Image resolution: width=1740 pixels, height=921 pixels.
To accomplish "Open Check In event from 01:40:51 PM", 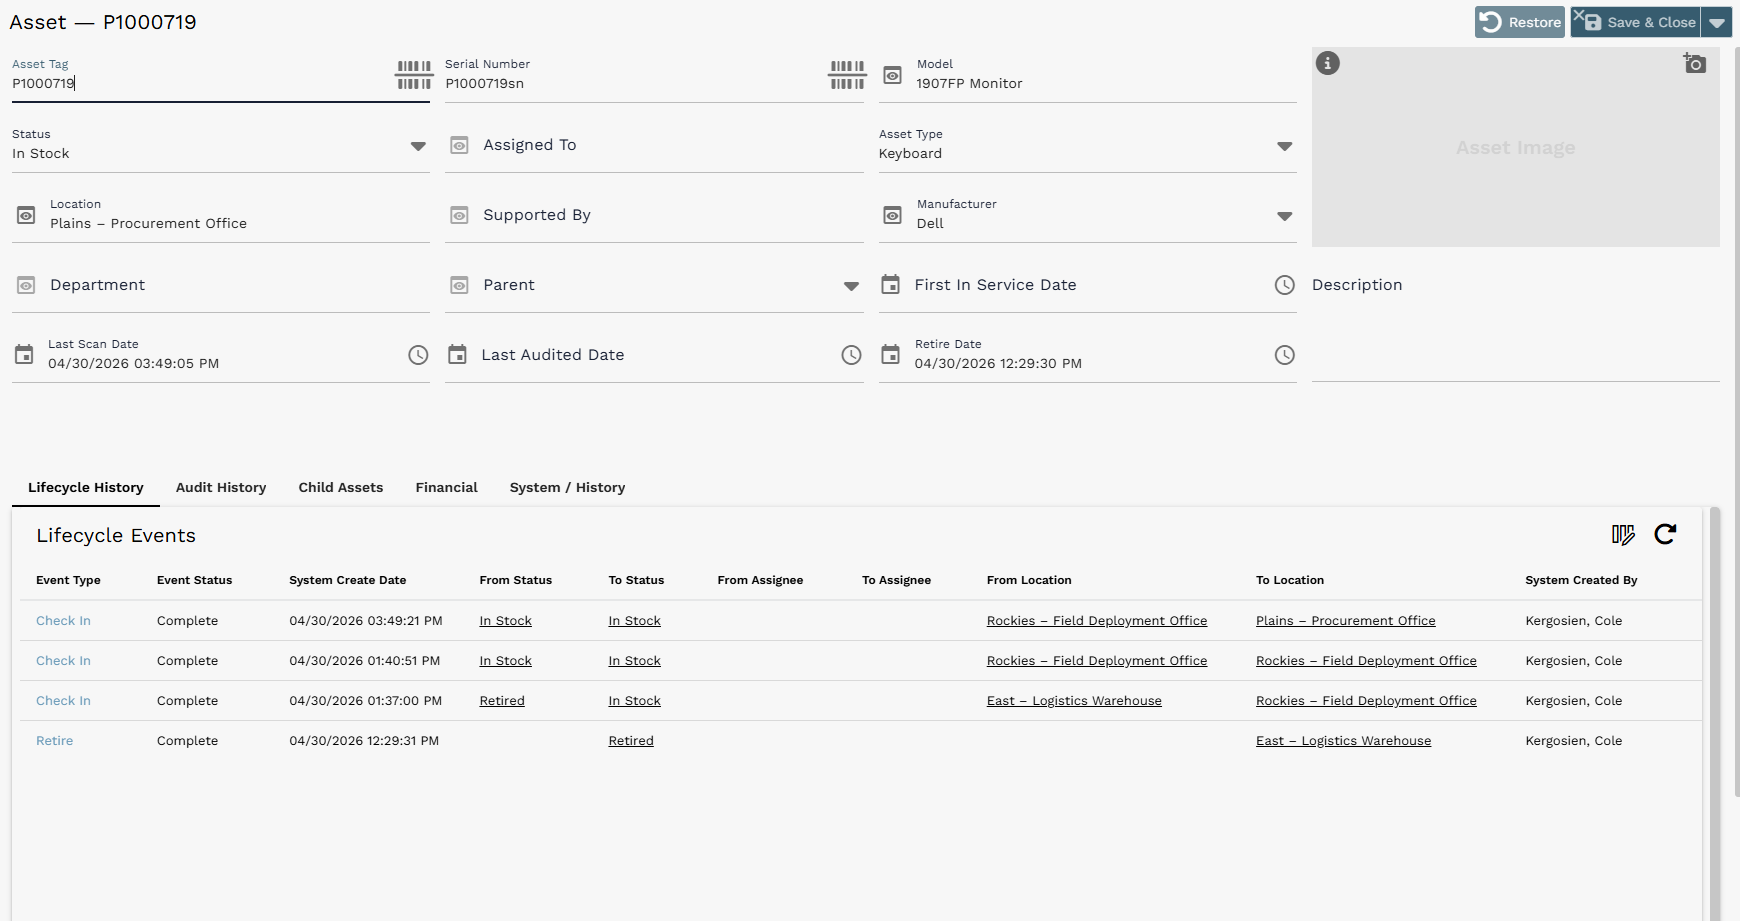I will tap(63, 661).
